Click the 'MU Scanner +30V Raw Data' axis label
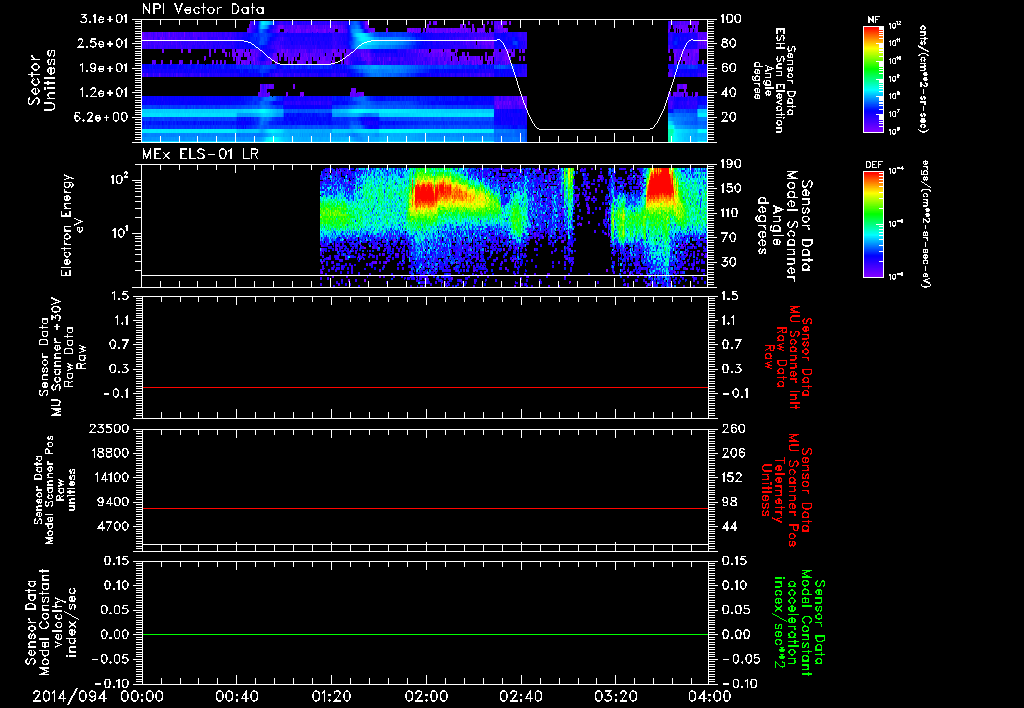This screenshot has width=1024, height=708. (x=62, y=357)
